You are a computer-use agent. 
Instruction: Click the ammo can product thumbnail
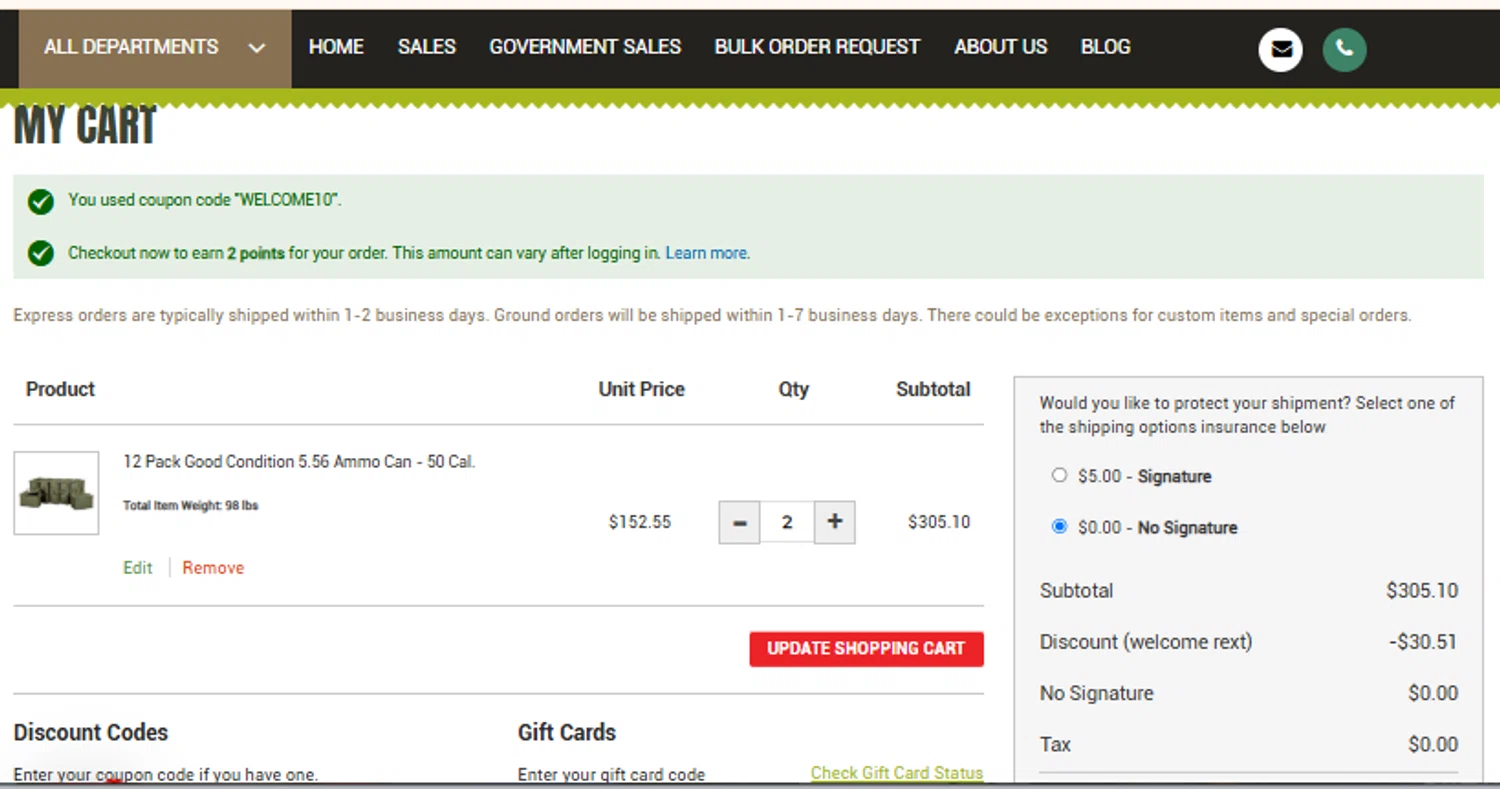coord(56,493)
